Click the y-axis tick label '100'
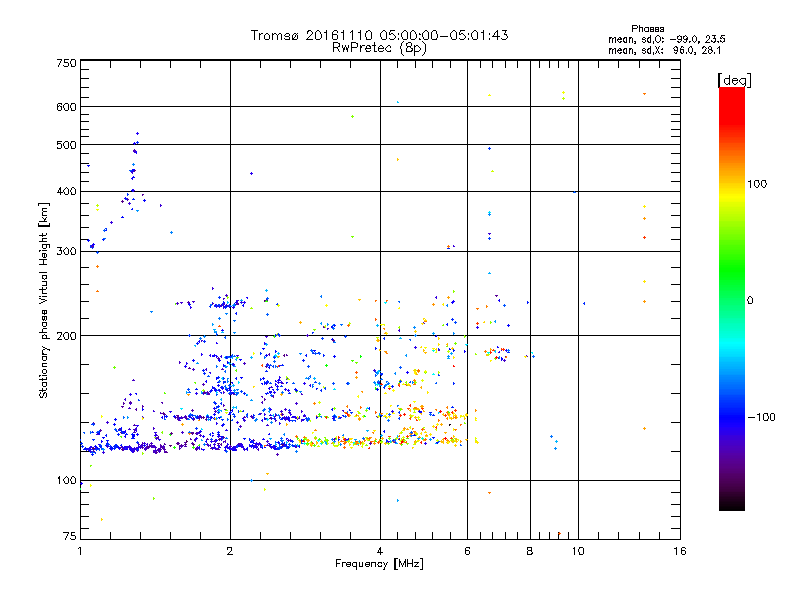This screenshot has width=800, height=600. [x=66, y=480]
